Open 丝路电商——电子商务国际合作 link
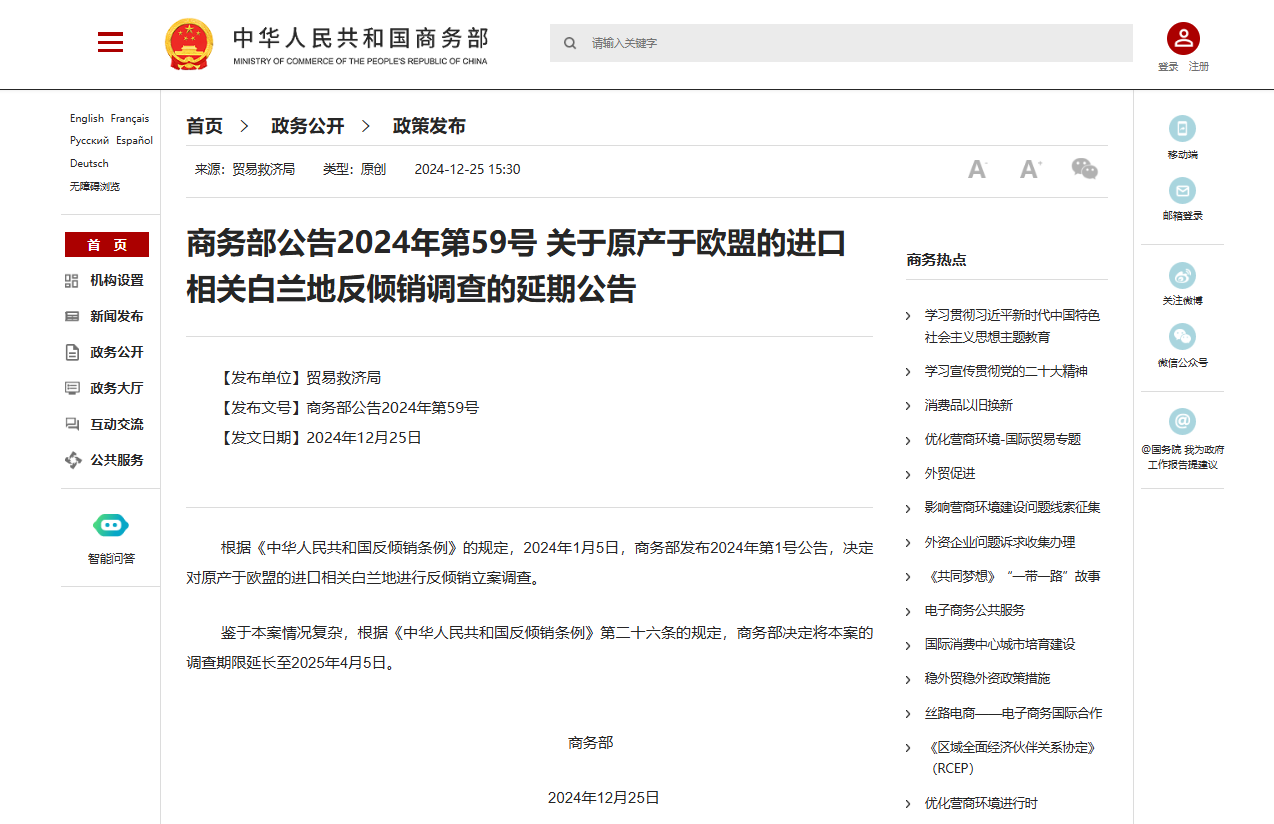Image resolution: width=1274 pixels, height=824 pixels. [1013, 713]
